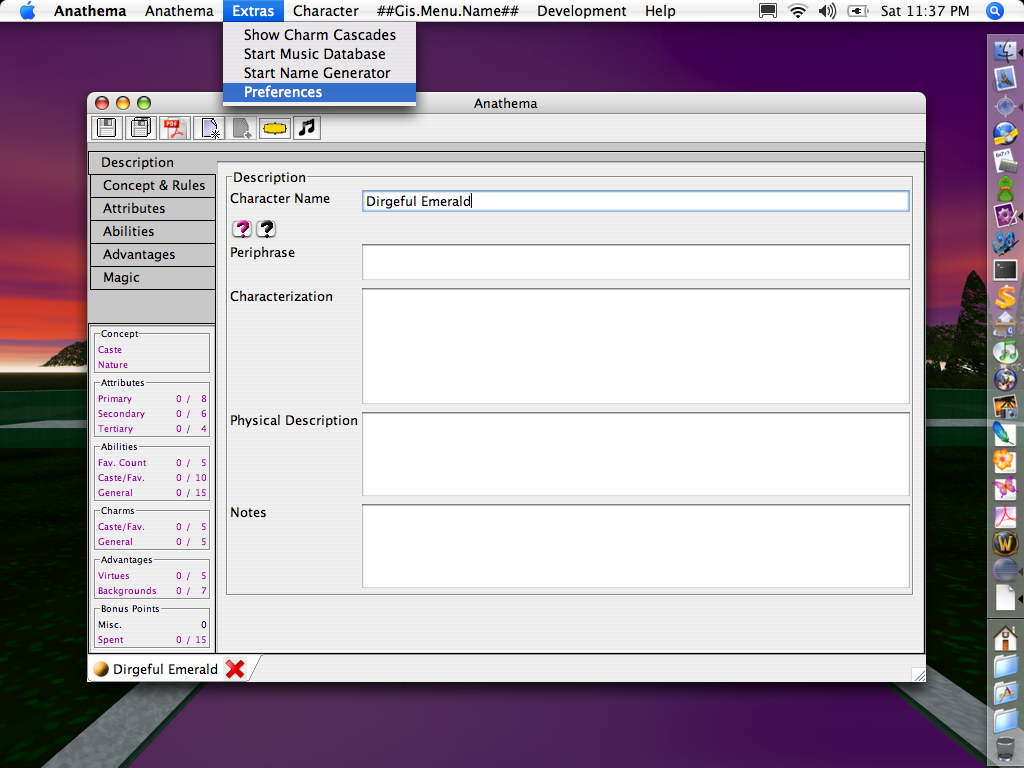Open the non-bold Anathema menu
This screenshot has width=1024, height=768.
(x=179, y=11)
